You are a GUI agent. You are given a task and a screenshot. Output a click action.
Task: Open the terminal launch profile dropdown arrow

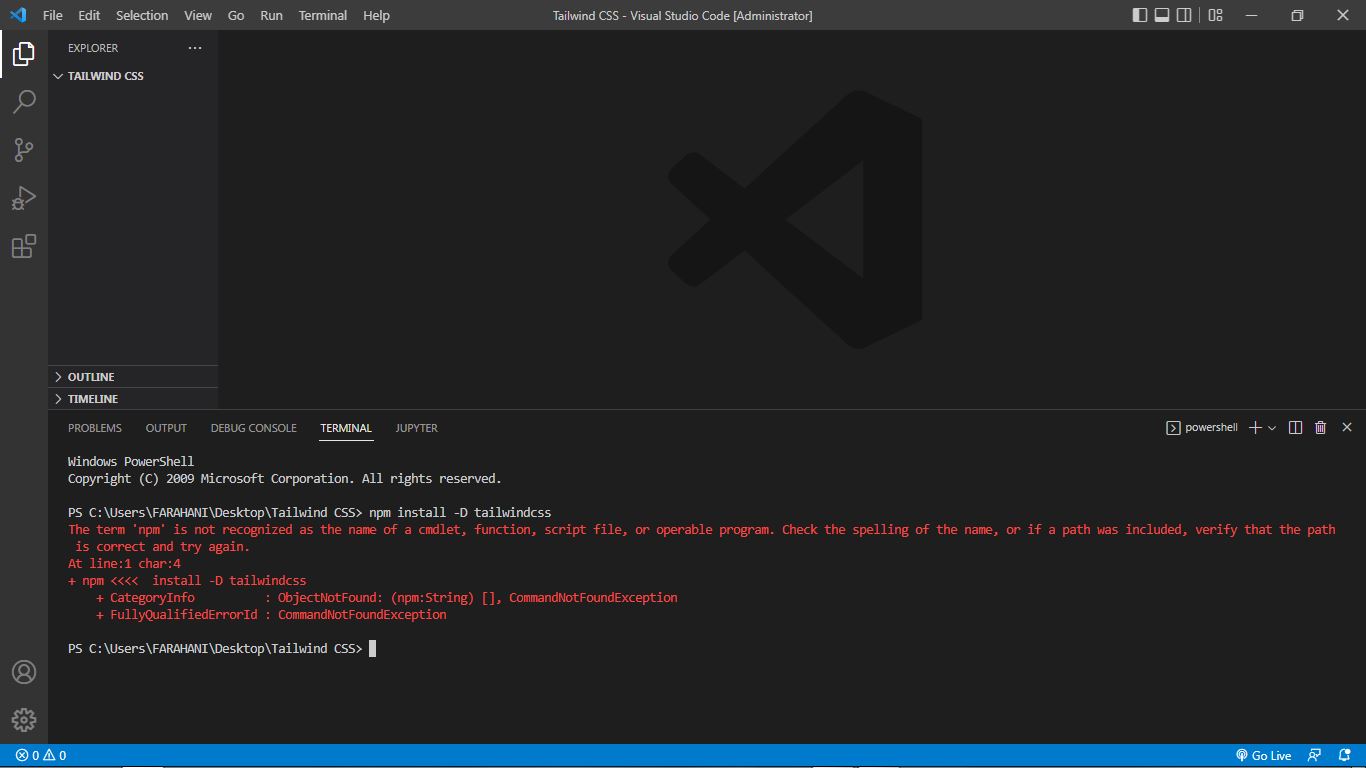click(x=1272, y=428)
